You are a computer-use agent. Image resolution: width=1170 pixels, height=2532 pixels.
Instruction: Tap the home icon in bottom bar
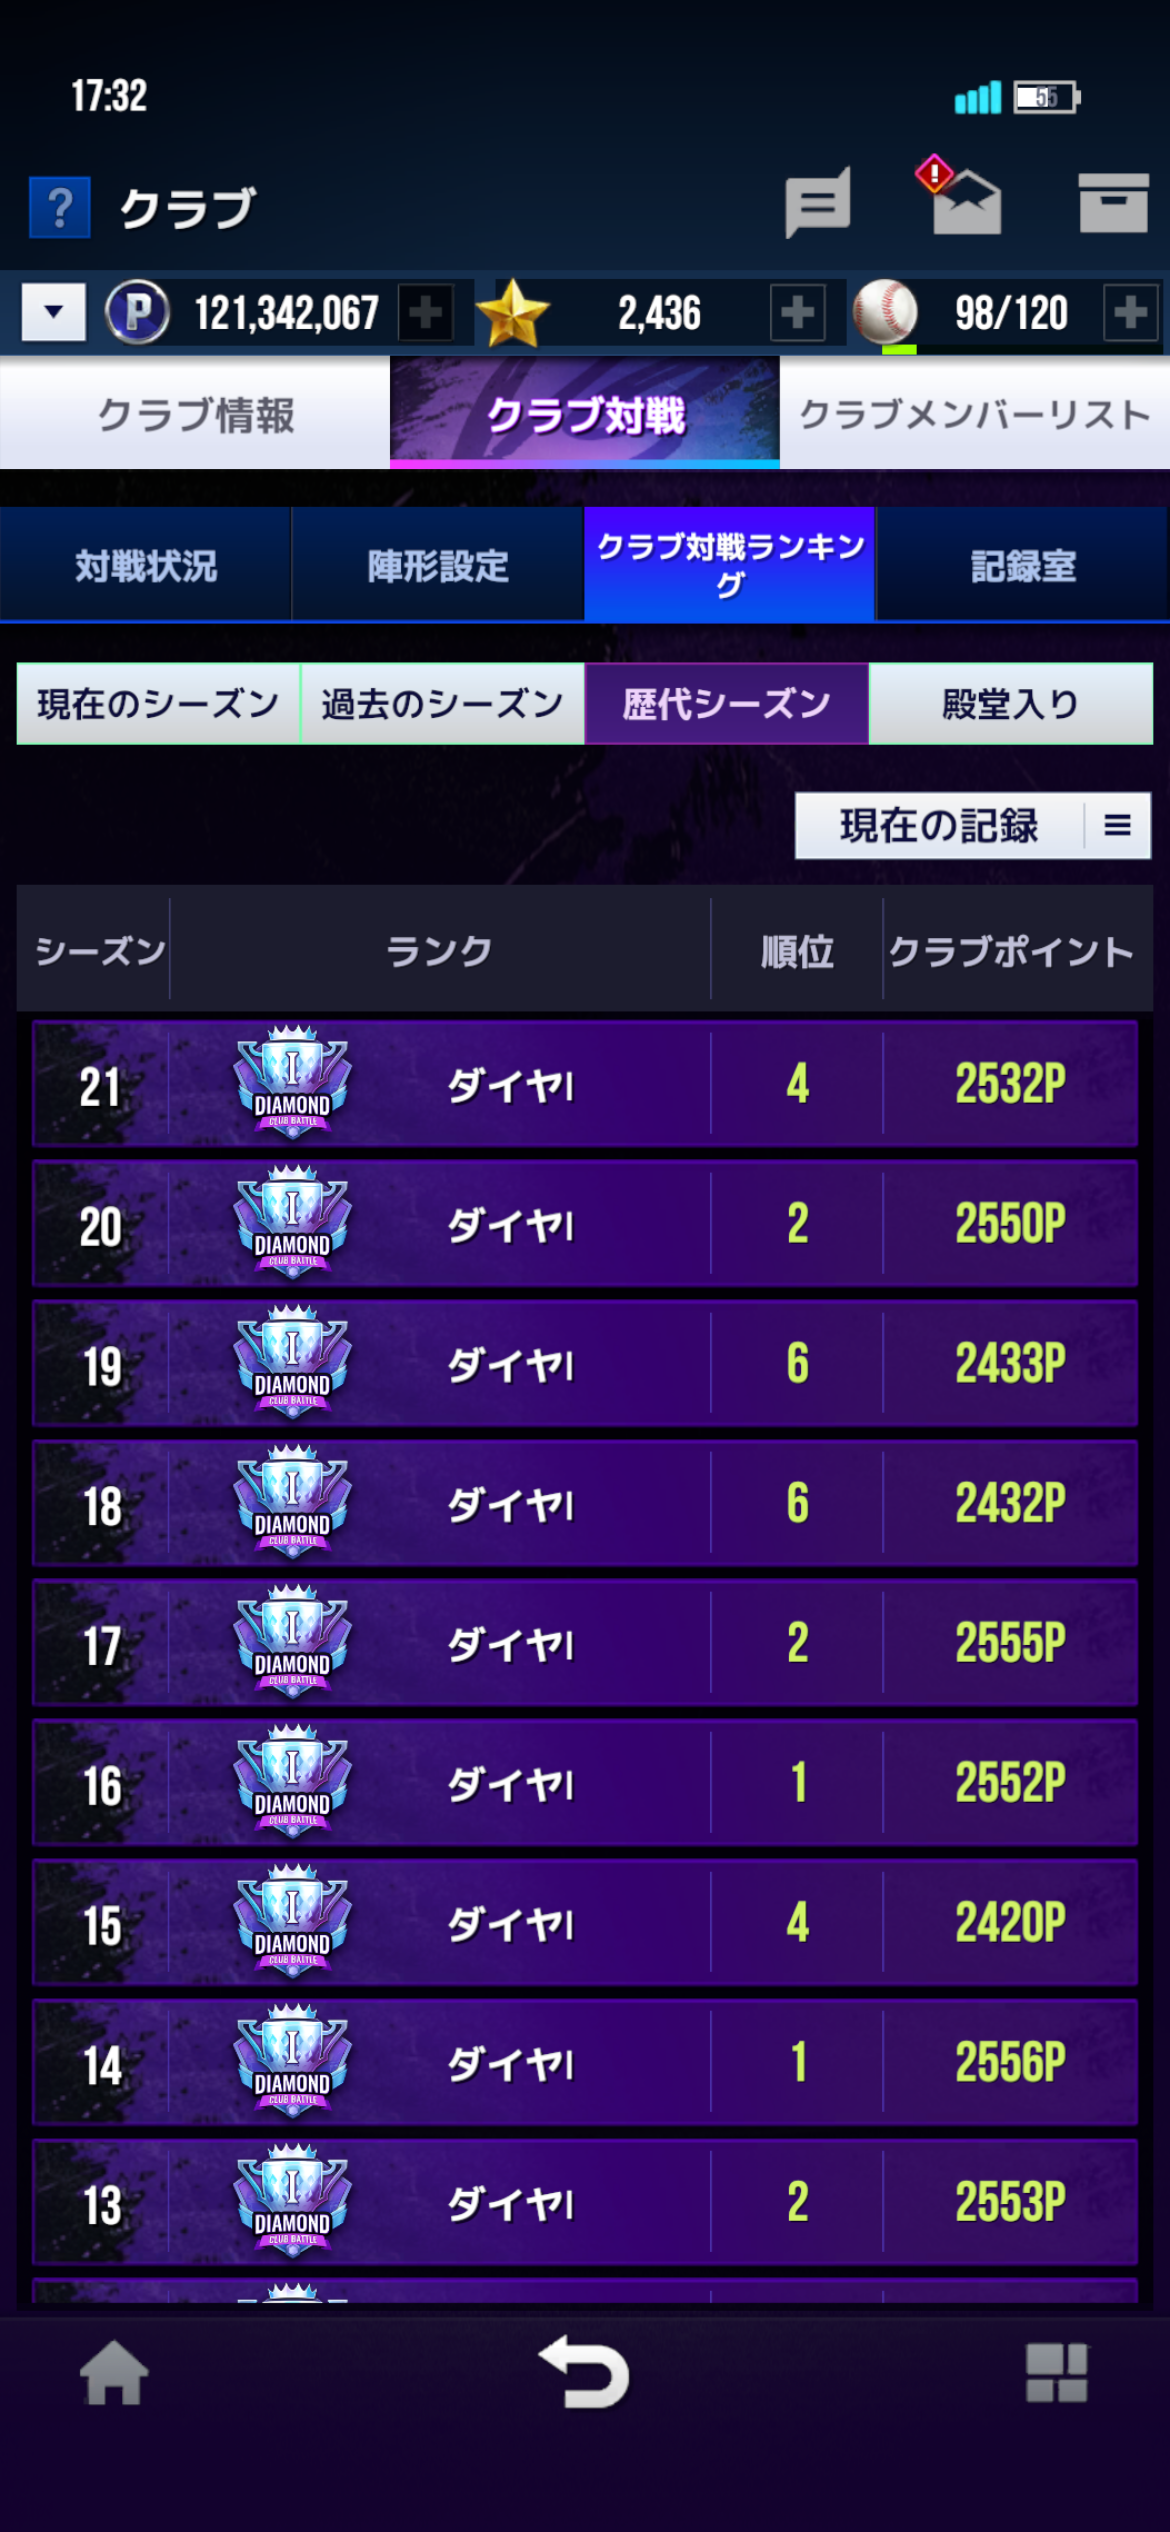pos(114,2373)
